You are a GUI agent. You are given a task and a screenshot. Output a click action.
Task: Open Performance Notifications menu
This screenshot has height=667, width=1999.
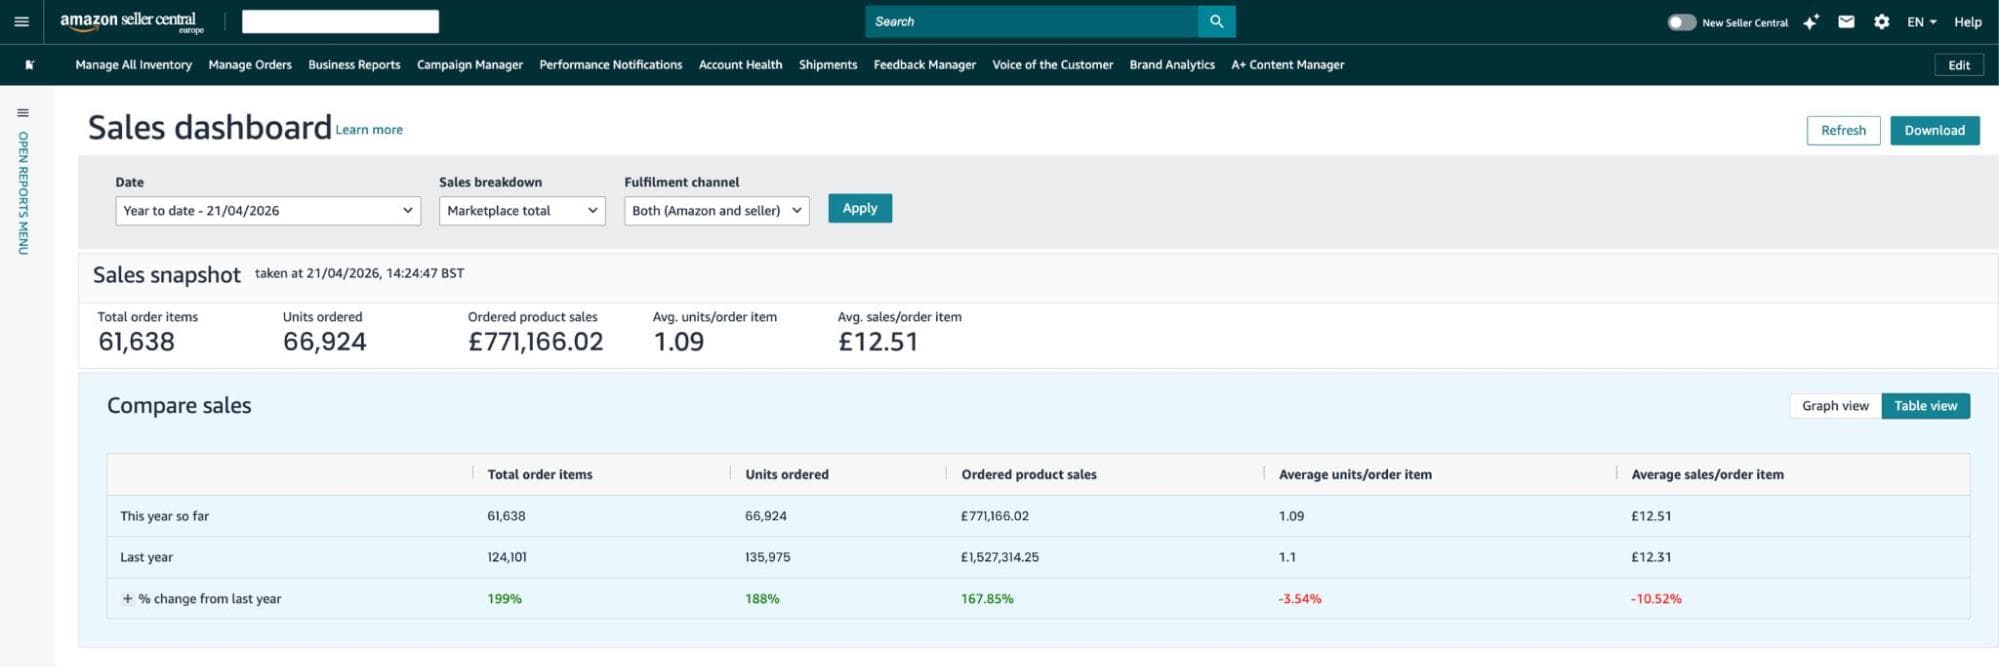coord(611,65)
